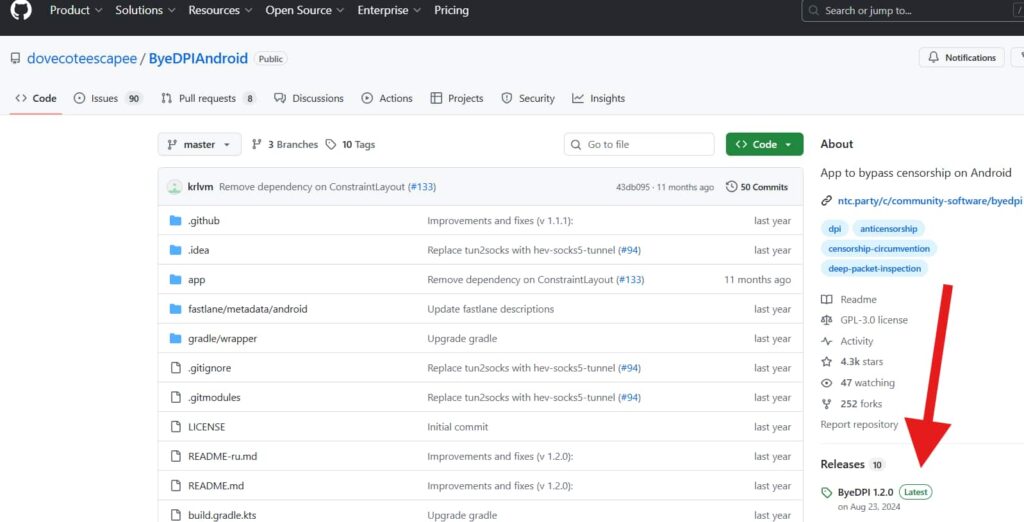Open the Initial commit message link
The image size is (1024, 522).
point(458,427)
